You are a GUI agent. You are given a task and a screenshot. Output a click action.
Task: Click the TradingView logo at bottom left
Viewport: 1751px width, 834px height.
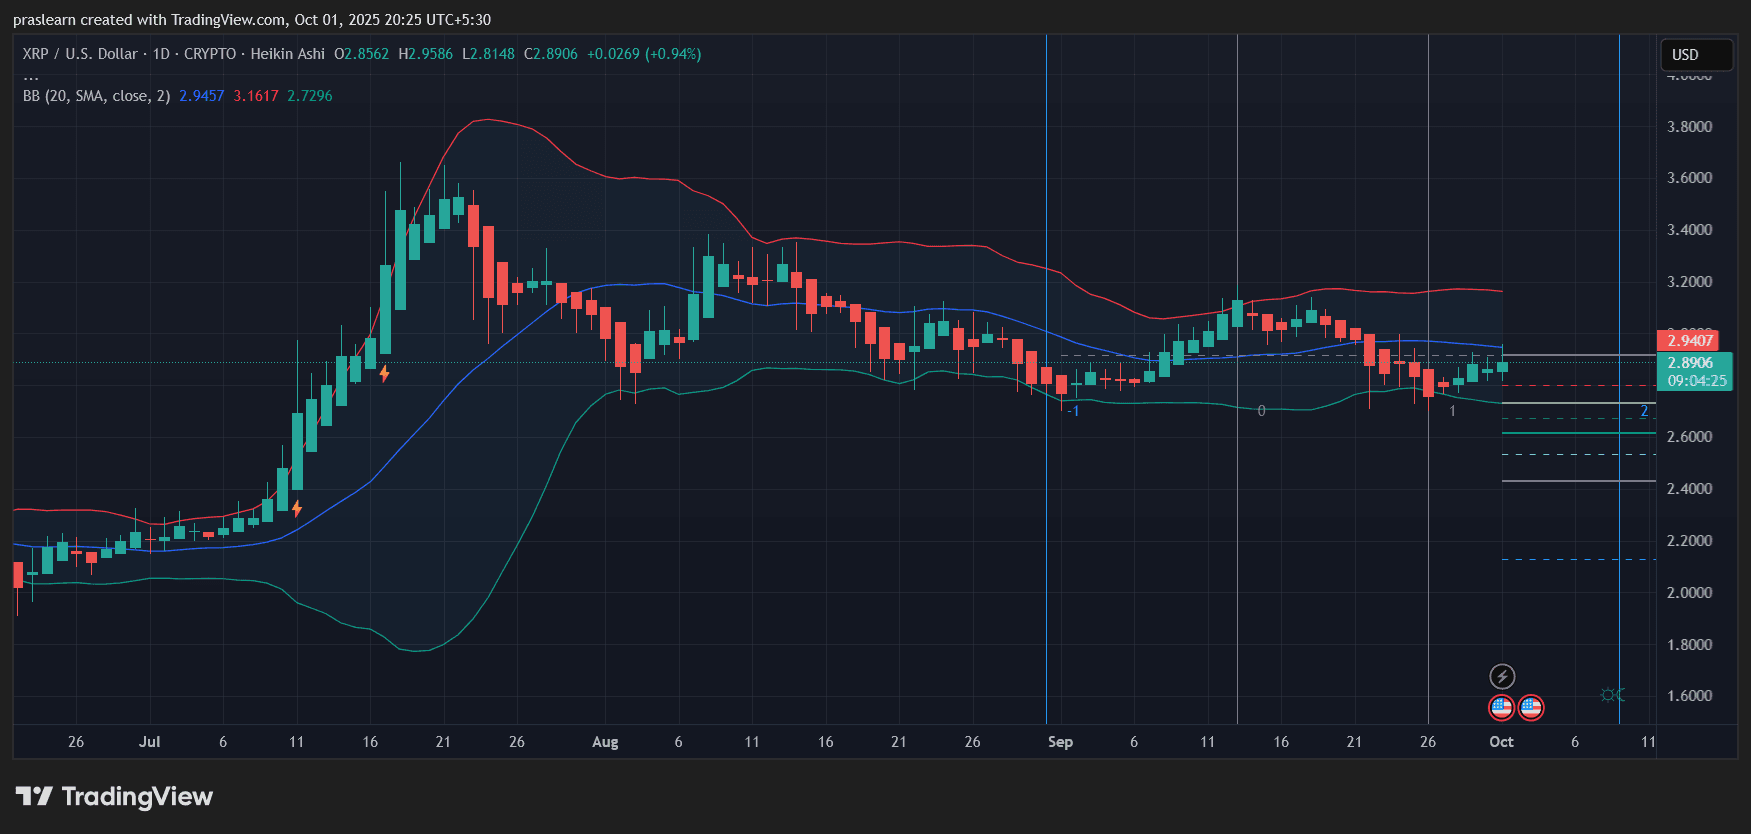click(34, 796)
